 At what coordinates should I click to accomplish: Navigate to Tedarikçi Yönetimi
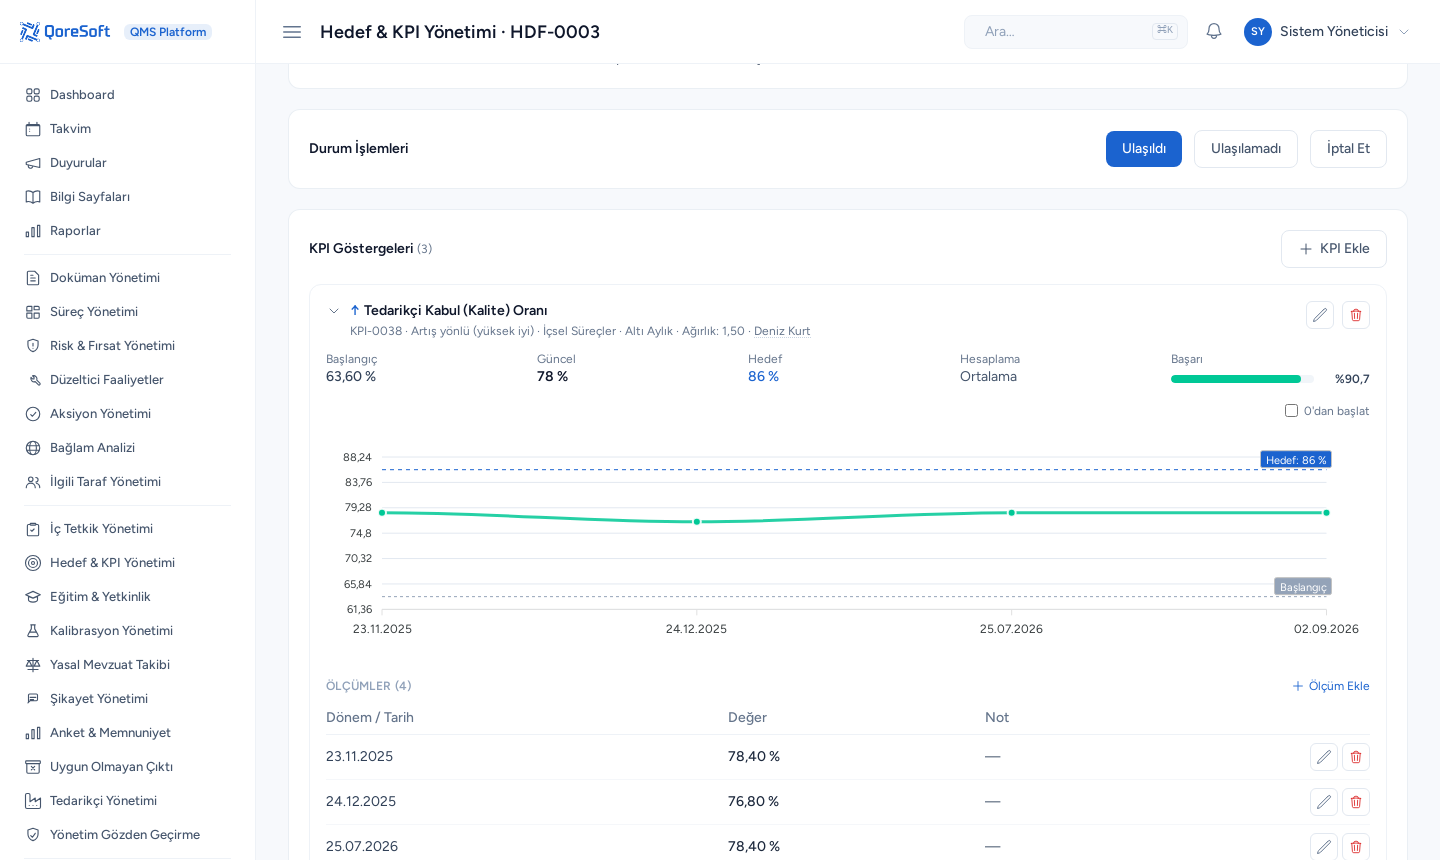pyautogui.click(x=128, y=801)
